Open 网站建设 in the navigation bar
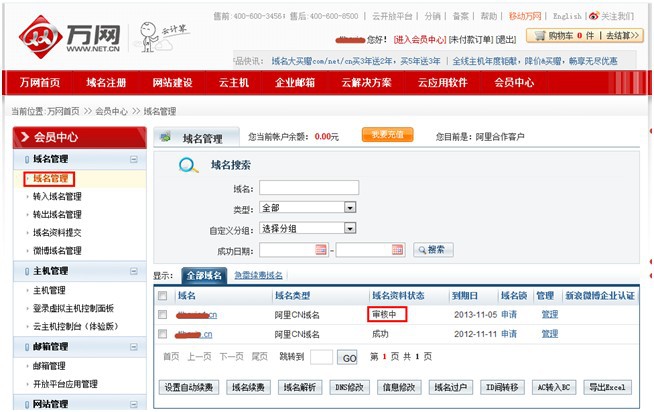 [x=172, y=83]
